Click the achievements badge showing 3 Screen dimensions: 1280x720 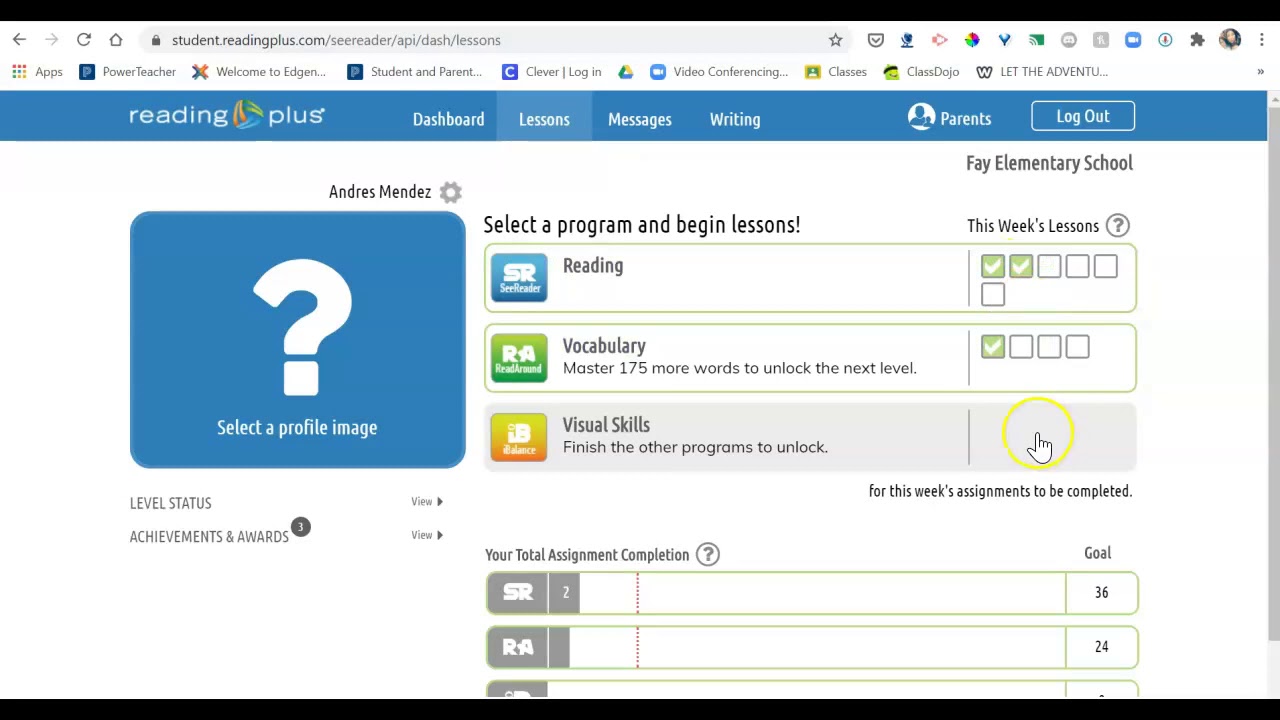point(300,527)
